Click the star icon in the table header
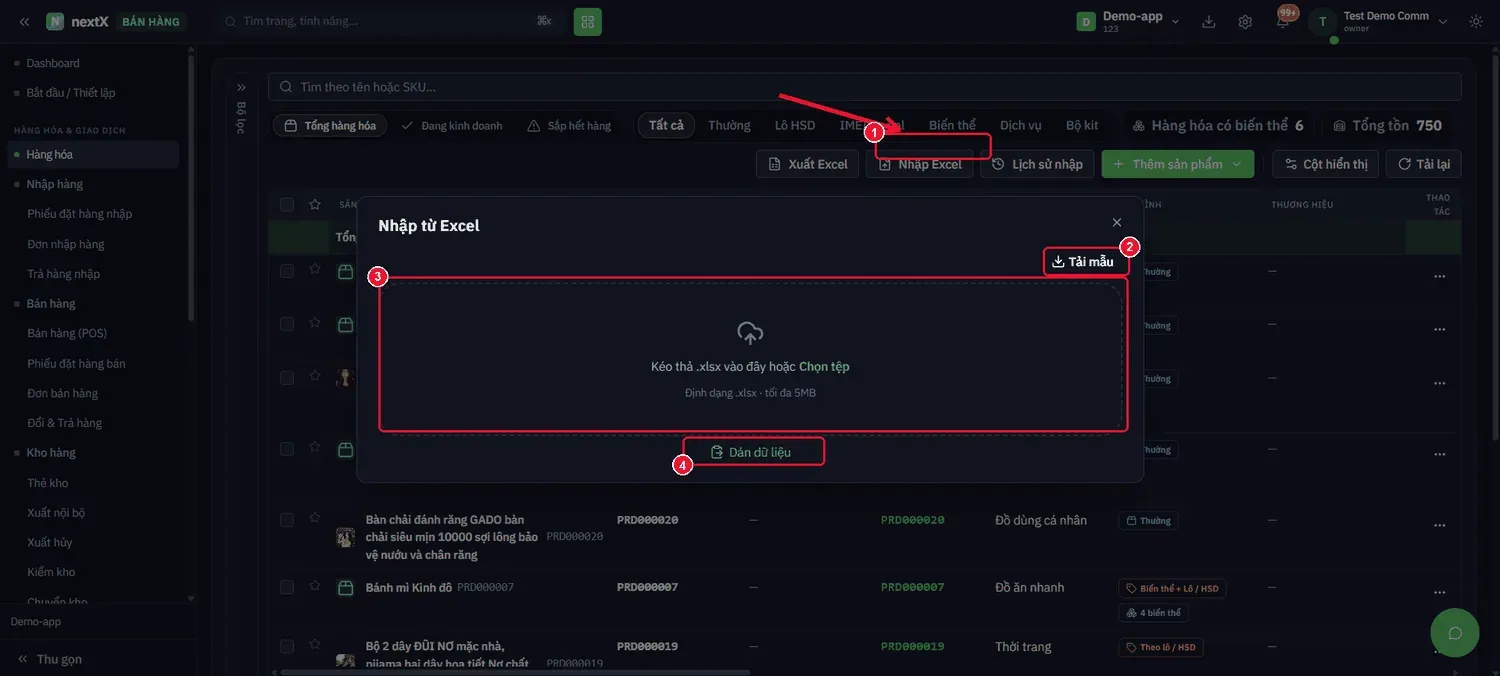The height and width of the screenshot is (676, 1500). pos(315,204)
